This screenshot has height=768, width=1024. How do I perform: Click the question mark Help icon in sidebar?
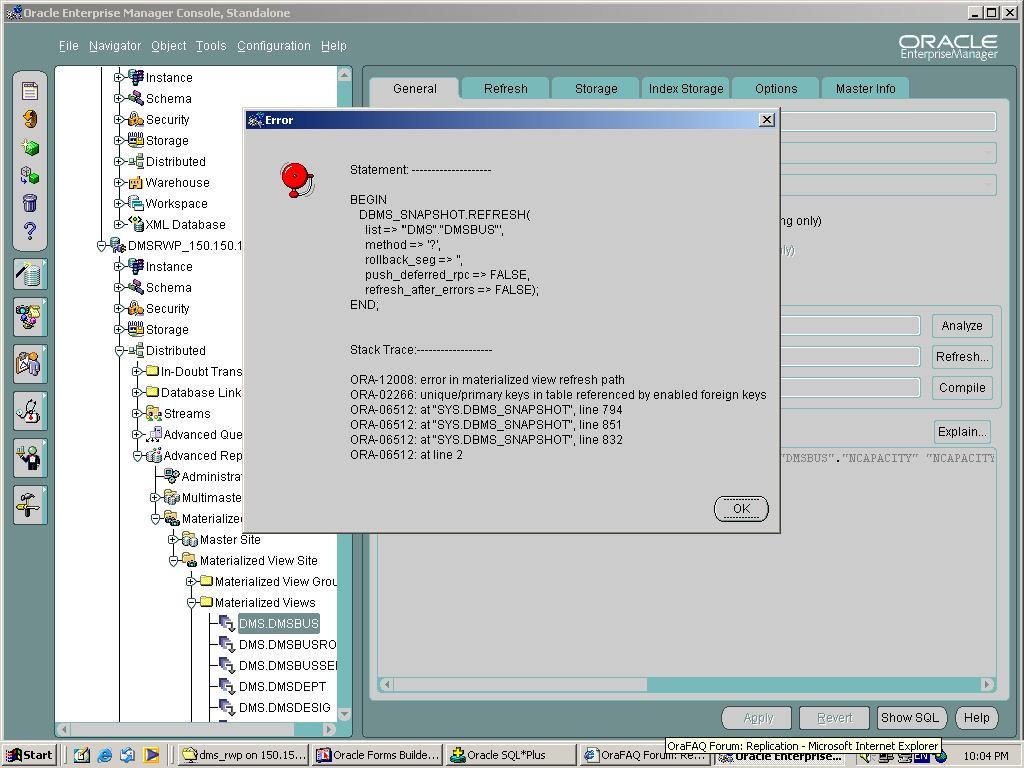[x=30, y=232]
